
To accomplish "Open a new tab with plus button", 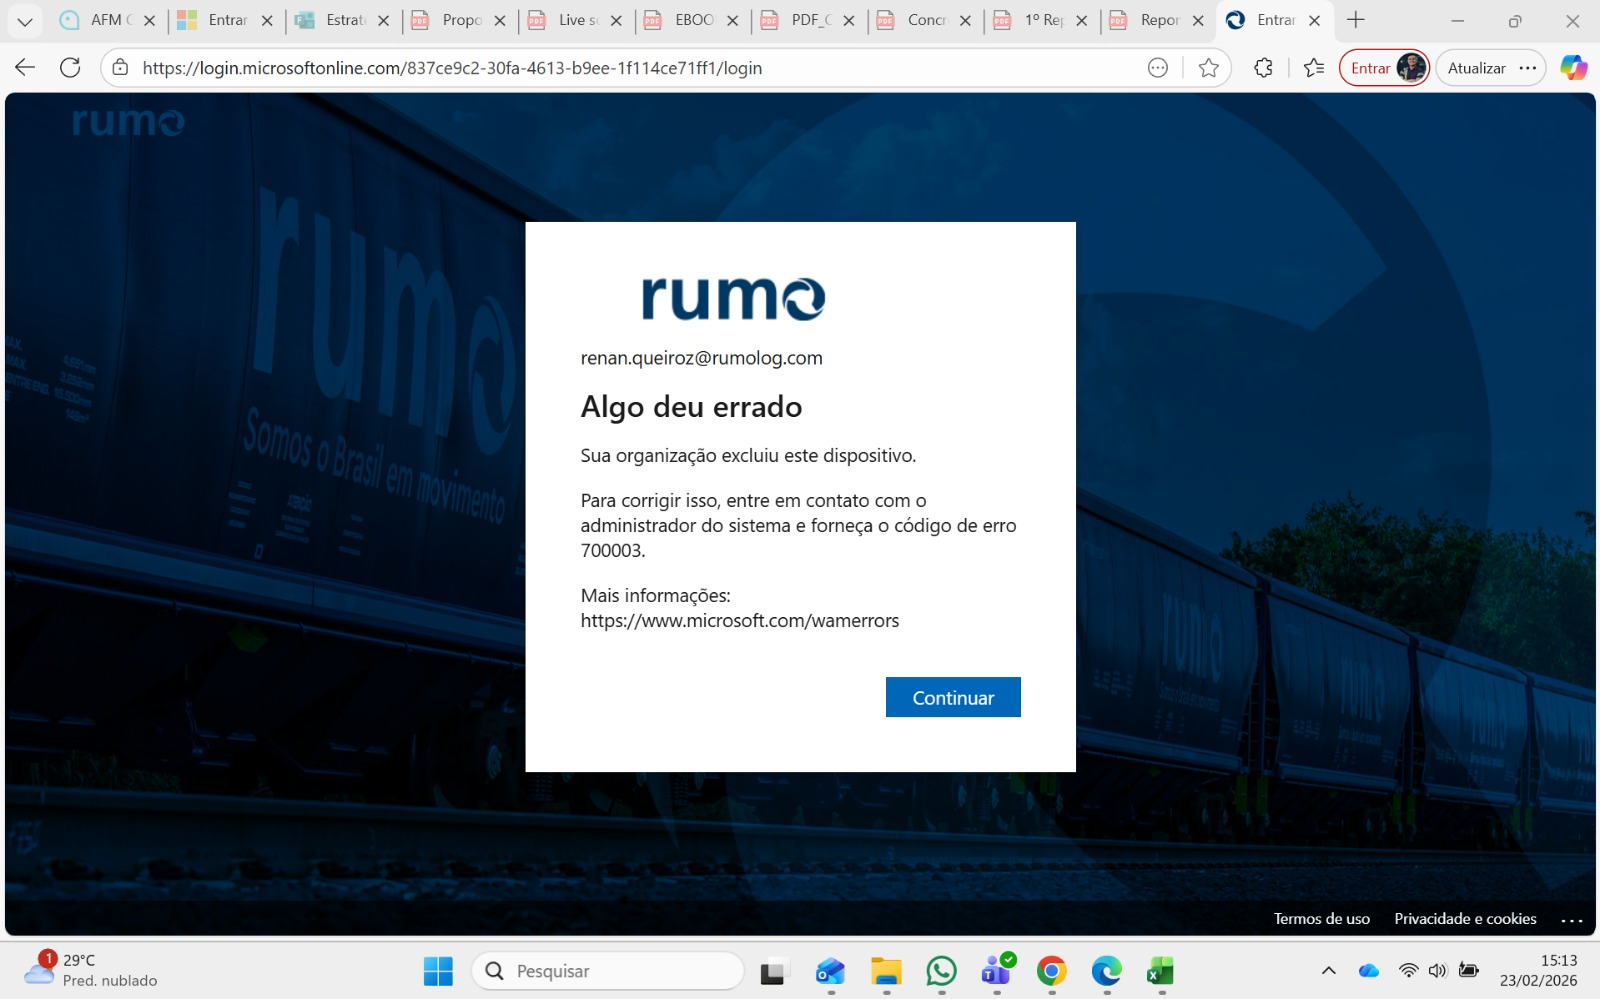I will click(1356, 20).
